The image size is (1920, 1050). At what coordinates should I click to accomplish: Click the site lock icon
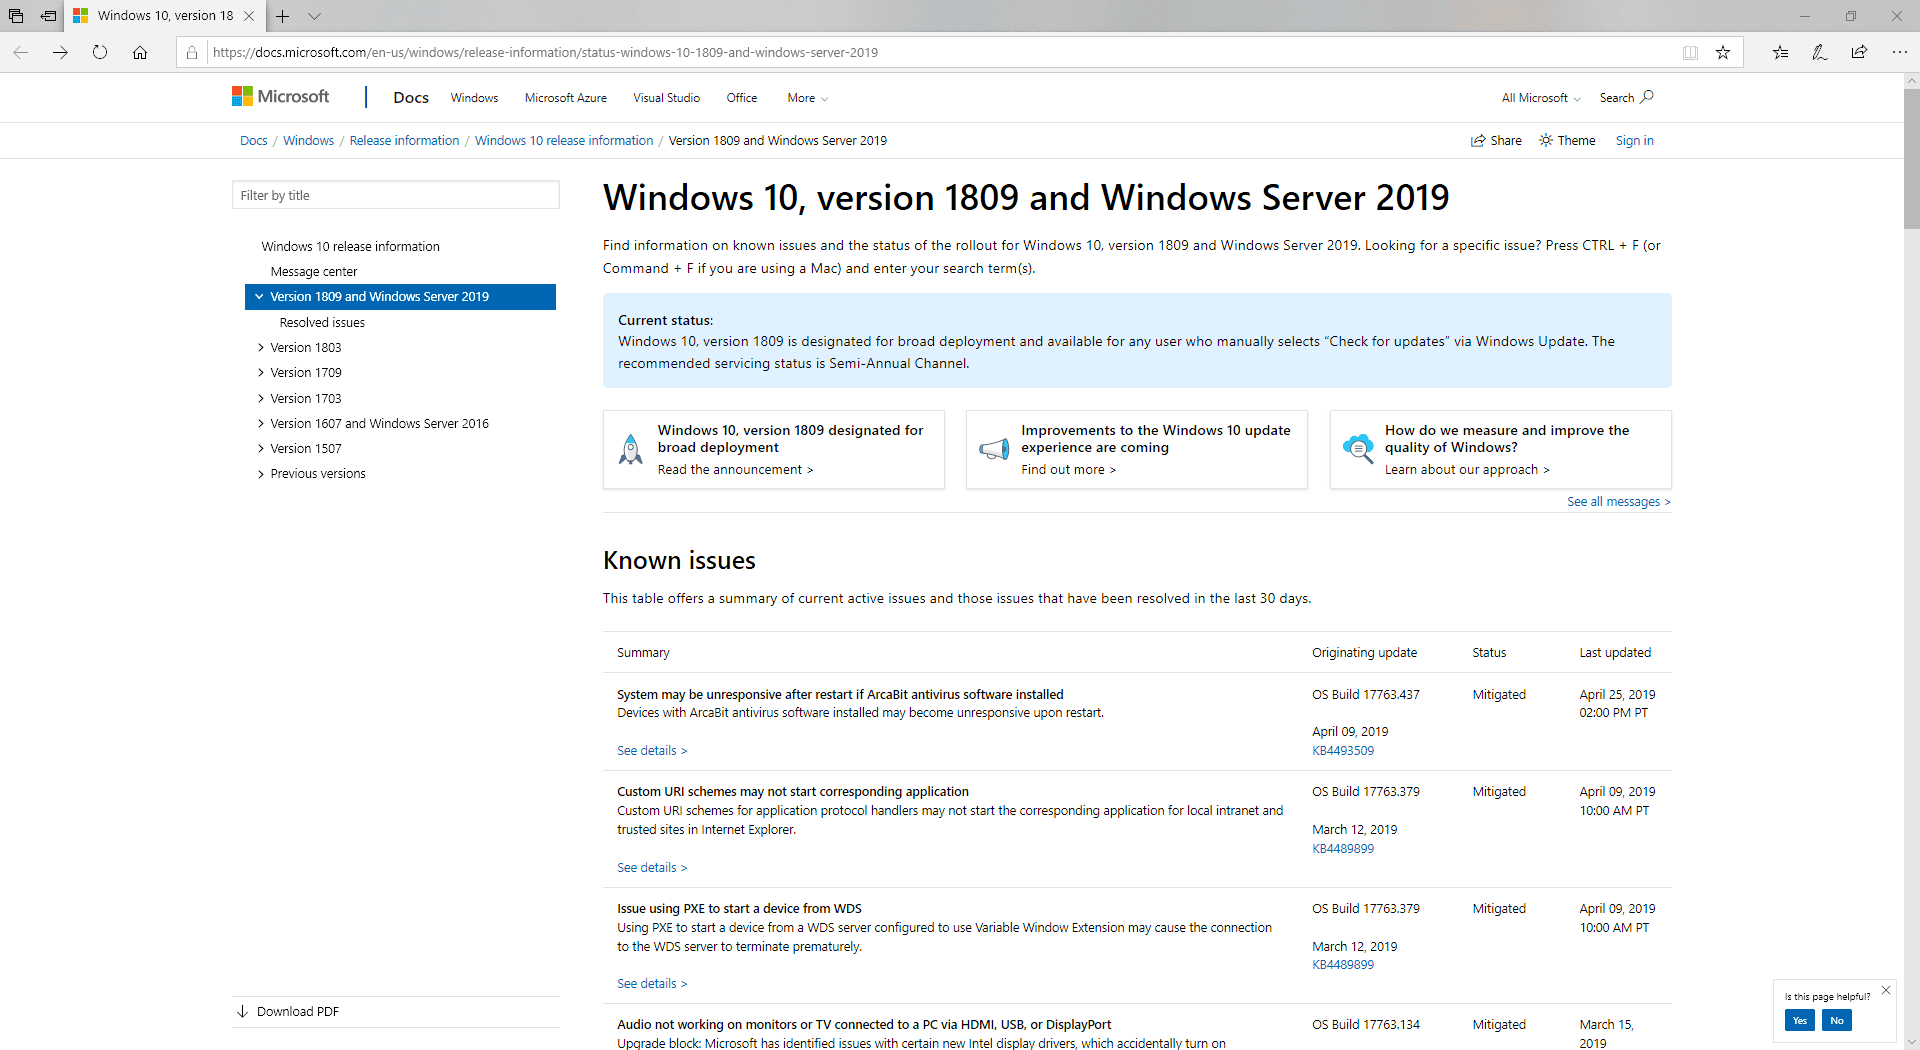coord(192,53)
